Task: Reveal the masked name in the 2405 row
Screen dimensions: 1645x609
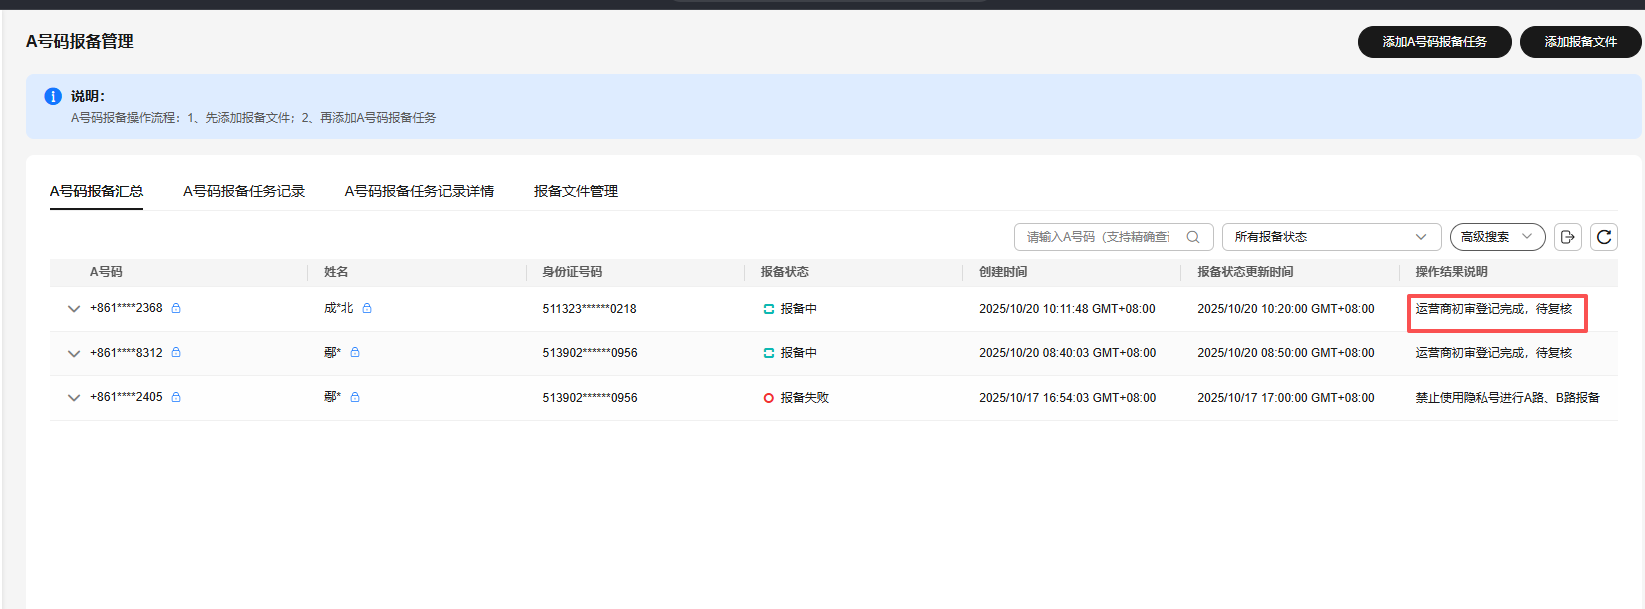Action: 355,397
